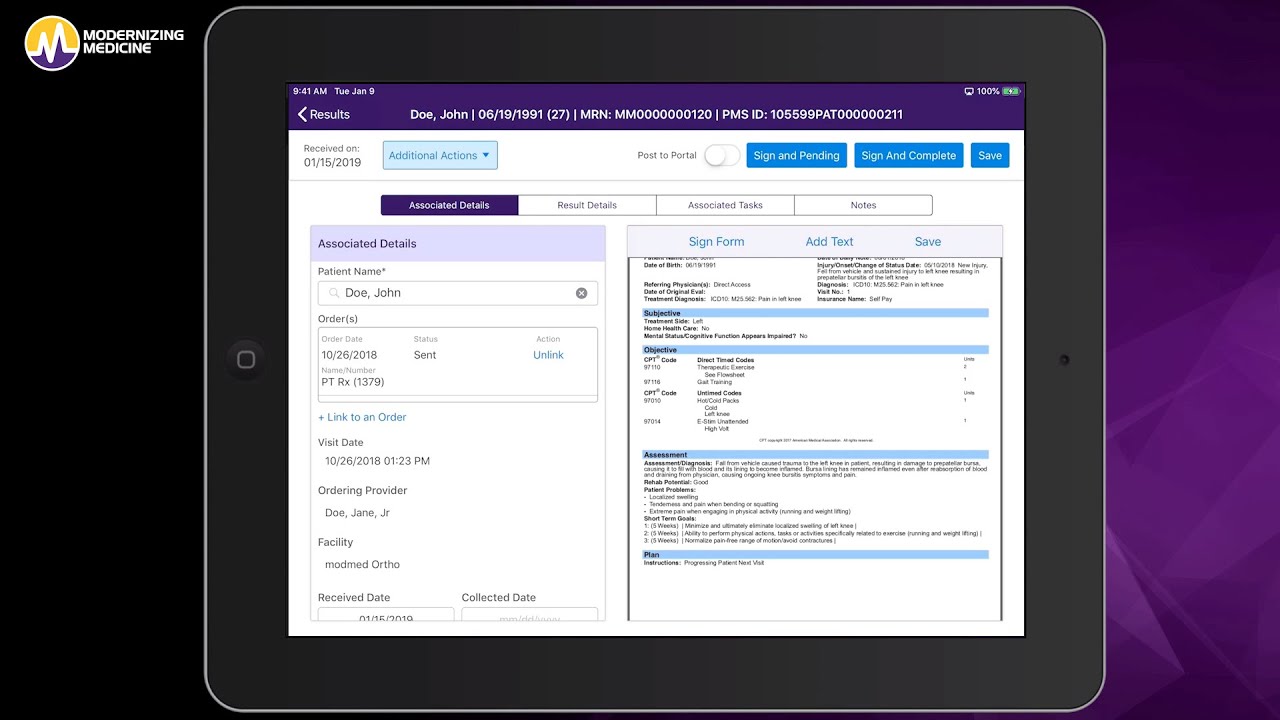This screenshot has width=1280, height=720.
Task: Click the Collected Date input field
Action: [x=530, y=615]
